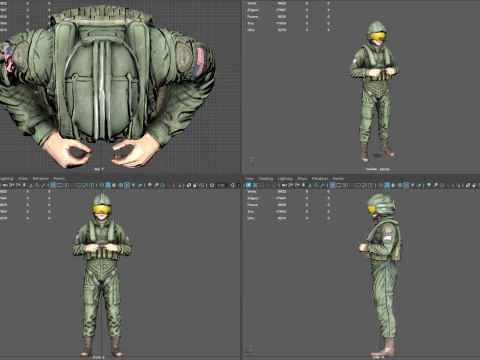Toggle film gate icon in side view toolbar
480x360 pixels.
(x=339, y=185)
